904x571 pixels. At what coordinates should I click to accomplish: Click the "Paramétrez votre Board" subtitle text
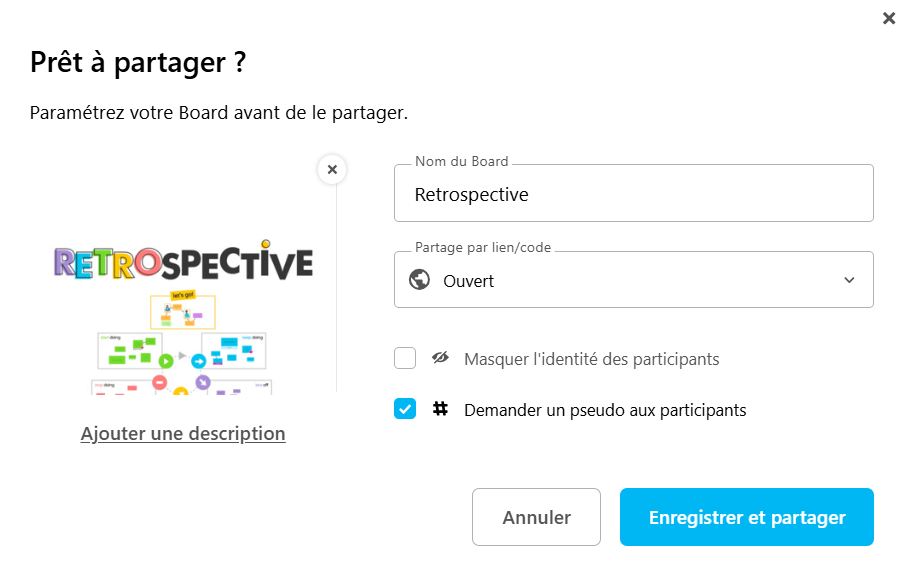pyautogui.click(x=218, y=112)
